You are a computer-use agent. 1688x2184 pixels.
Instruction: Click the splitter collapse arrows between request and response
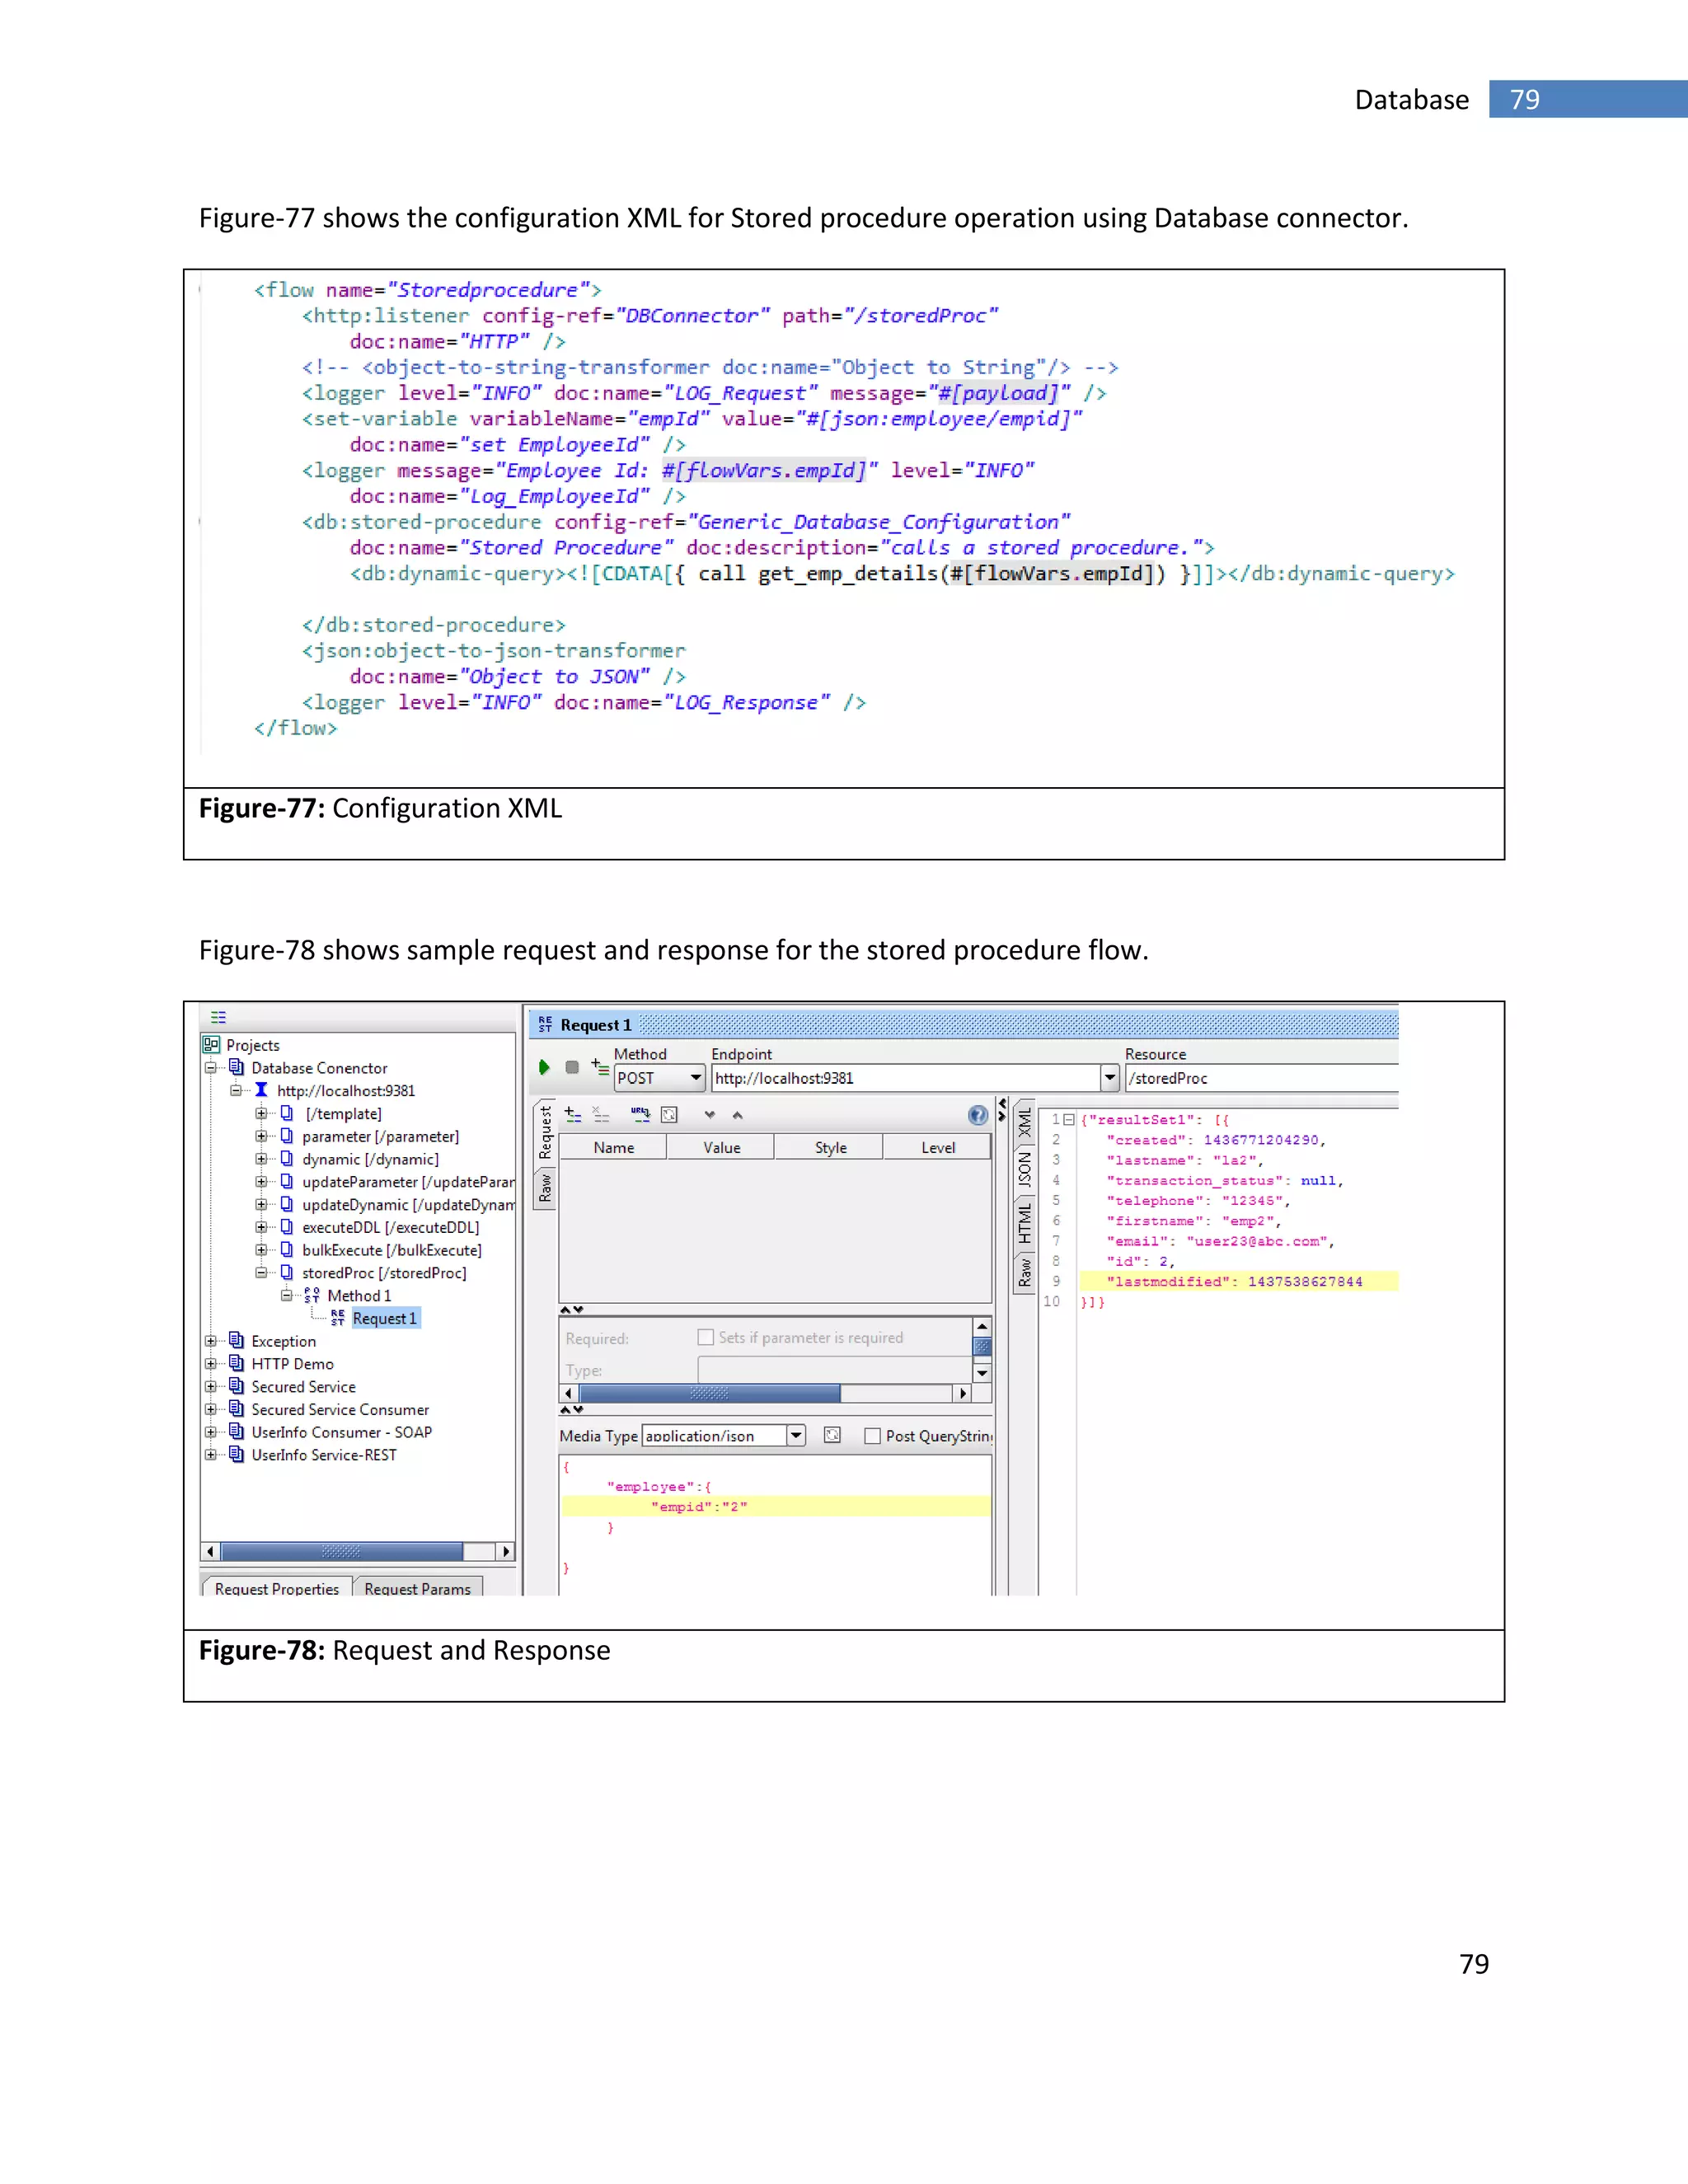[x=1002, y=1110]
